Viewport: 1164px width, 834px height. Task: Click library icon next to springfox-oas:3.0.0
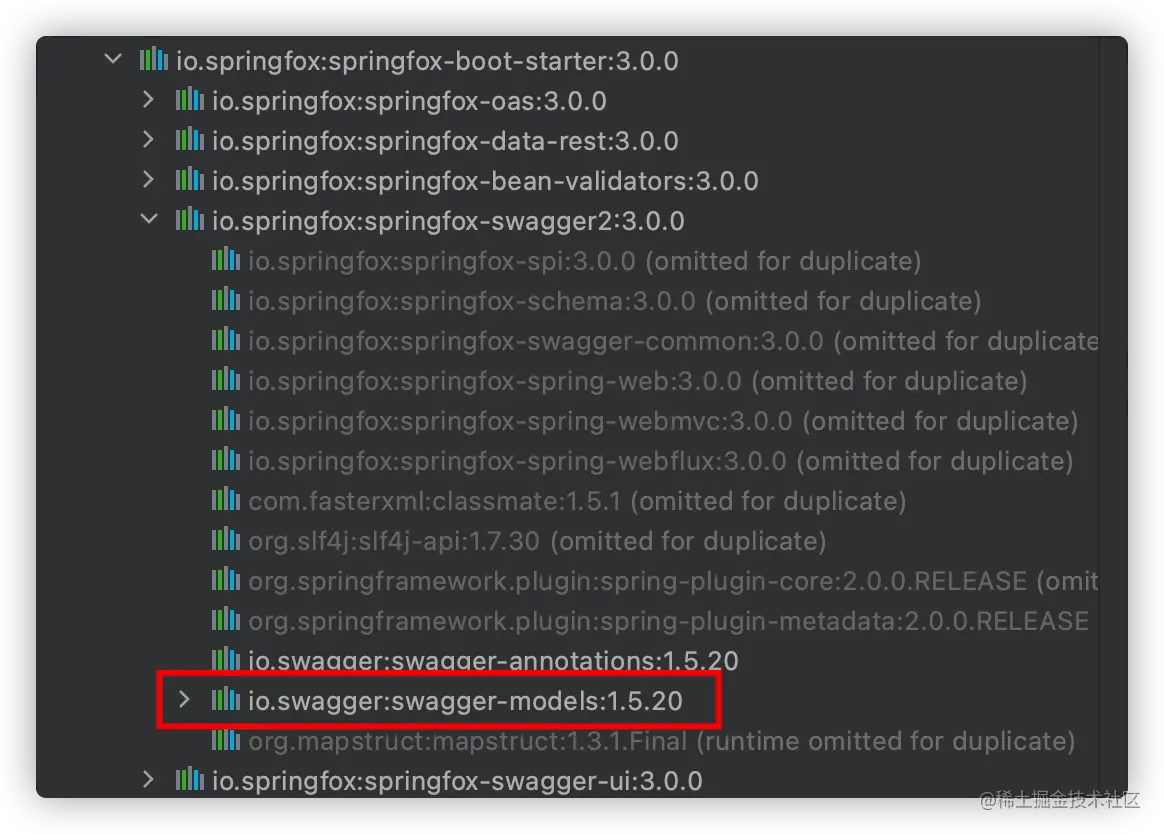(x=190, y=100)
